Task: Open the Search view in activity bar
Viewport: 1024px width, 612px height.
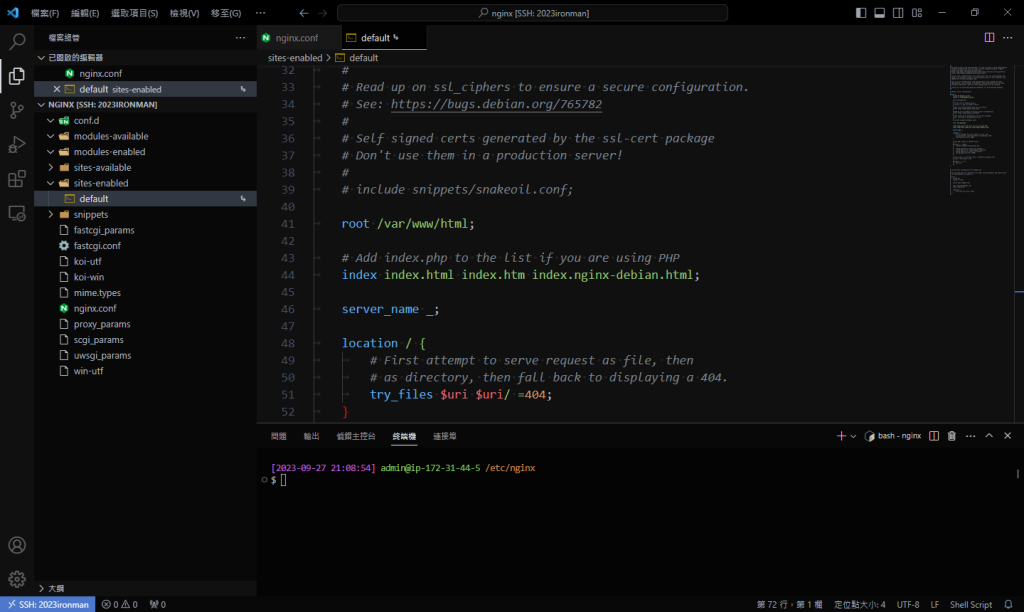Action: [x=17, y=42]
